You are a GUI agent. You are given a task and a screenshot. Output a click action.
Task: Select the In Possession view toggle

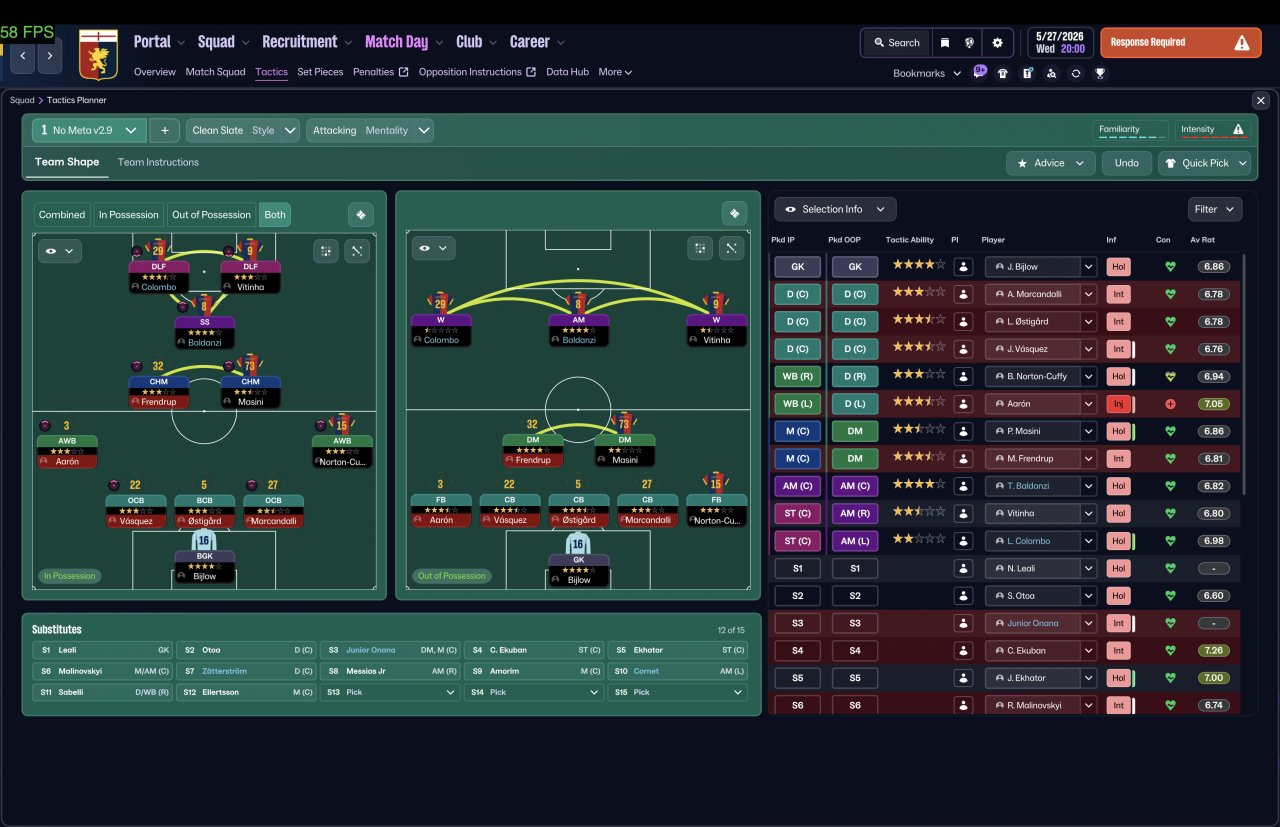point(128,214)
